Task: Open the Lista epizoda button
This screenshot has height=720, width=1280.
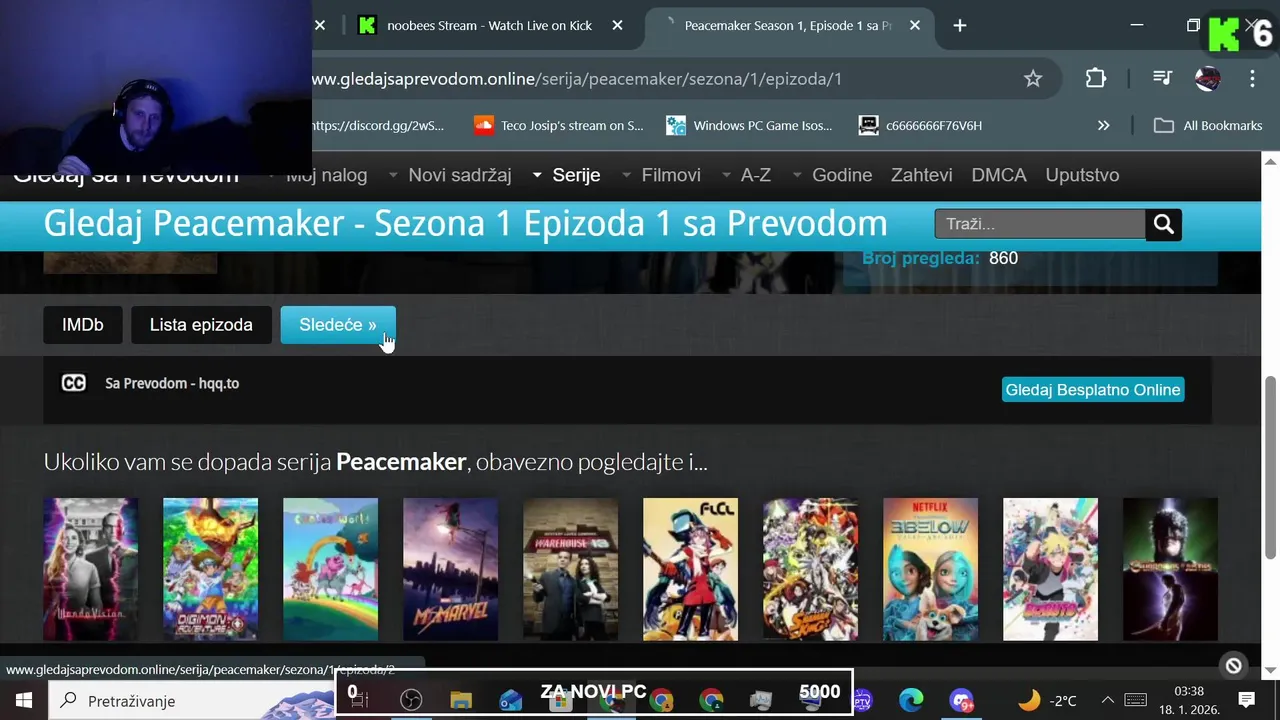Action: pos(201,325)
